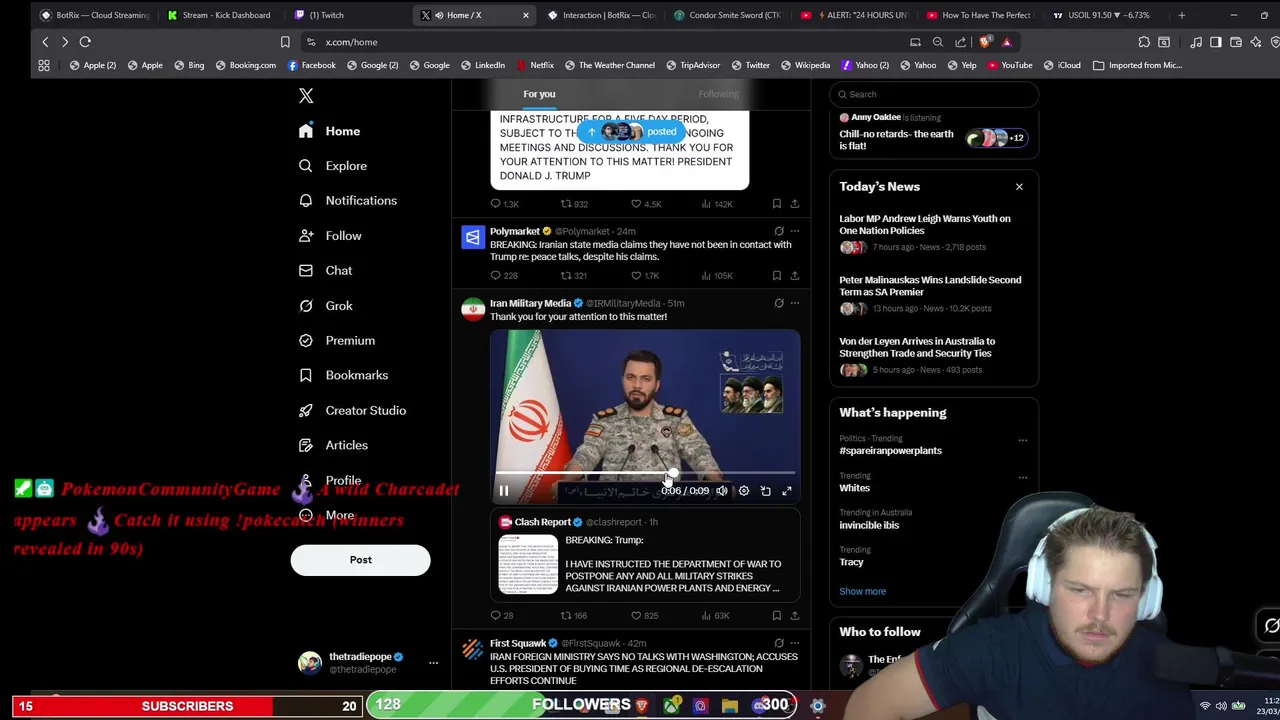
Task: Toggle video picture-in-picture mode
Action: (766, 491)
